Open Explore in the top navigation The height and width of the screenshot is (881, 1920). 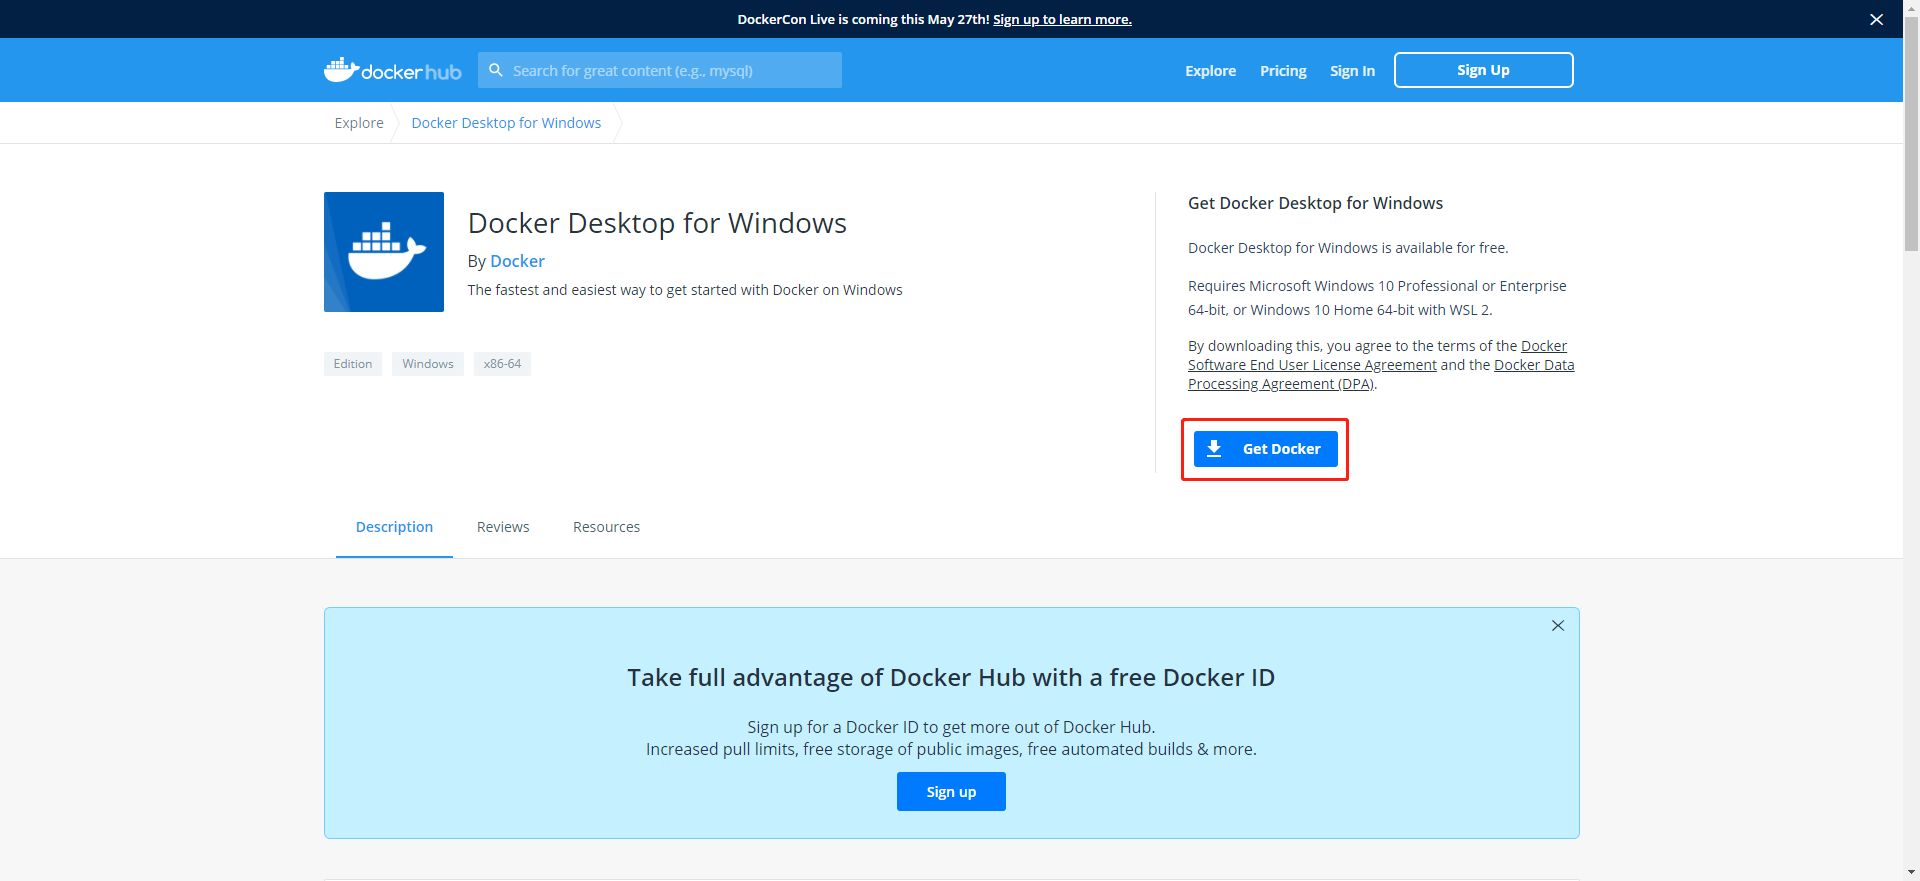[1210, 70]
